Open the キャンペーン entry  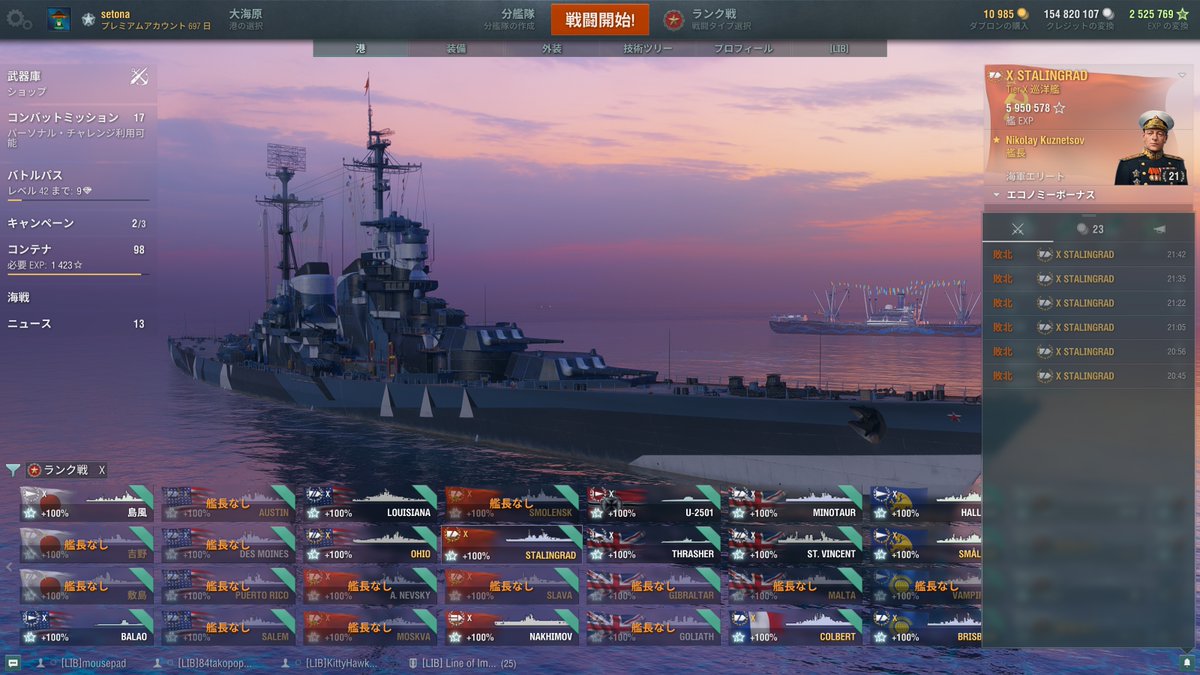click(78, 223)
